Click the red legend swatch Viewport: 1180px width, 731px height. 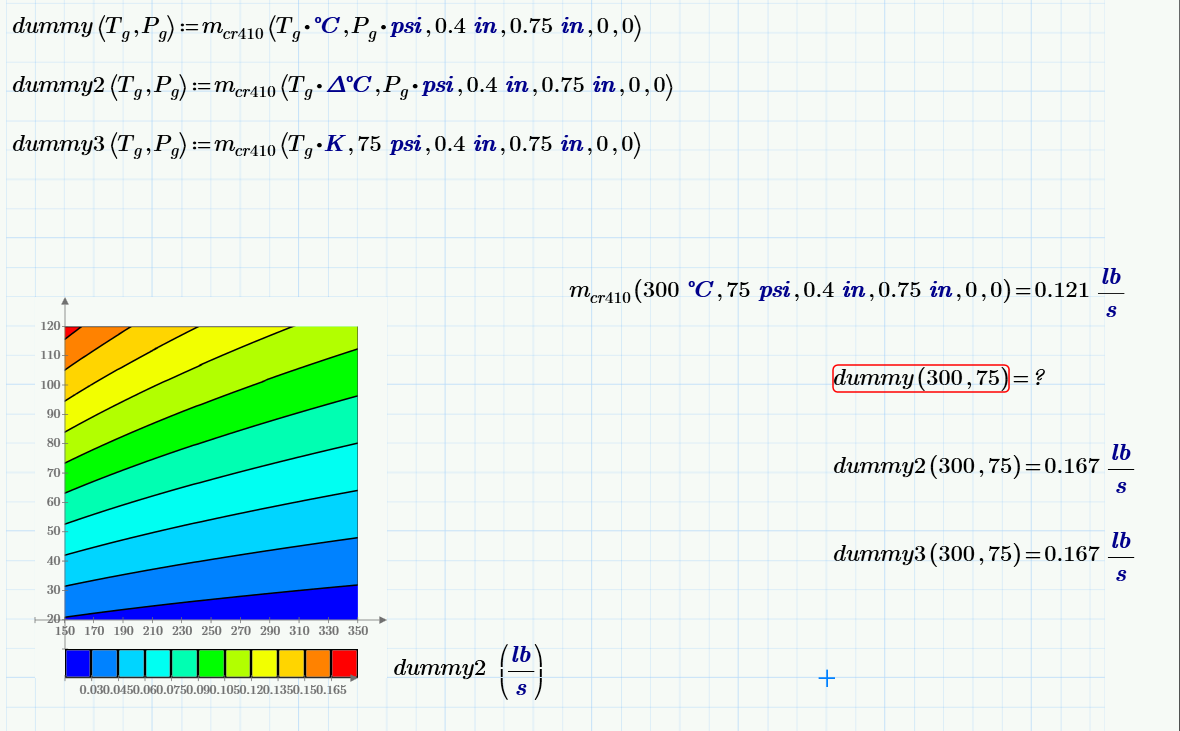pyautogui.click(x=345, y=663)
